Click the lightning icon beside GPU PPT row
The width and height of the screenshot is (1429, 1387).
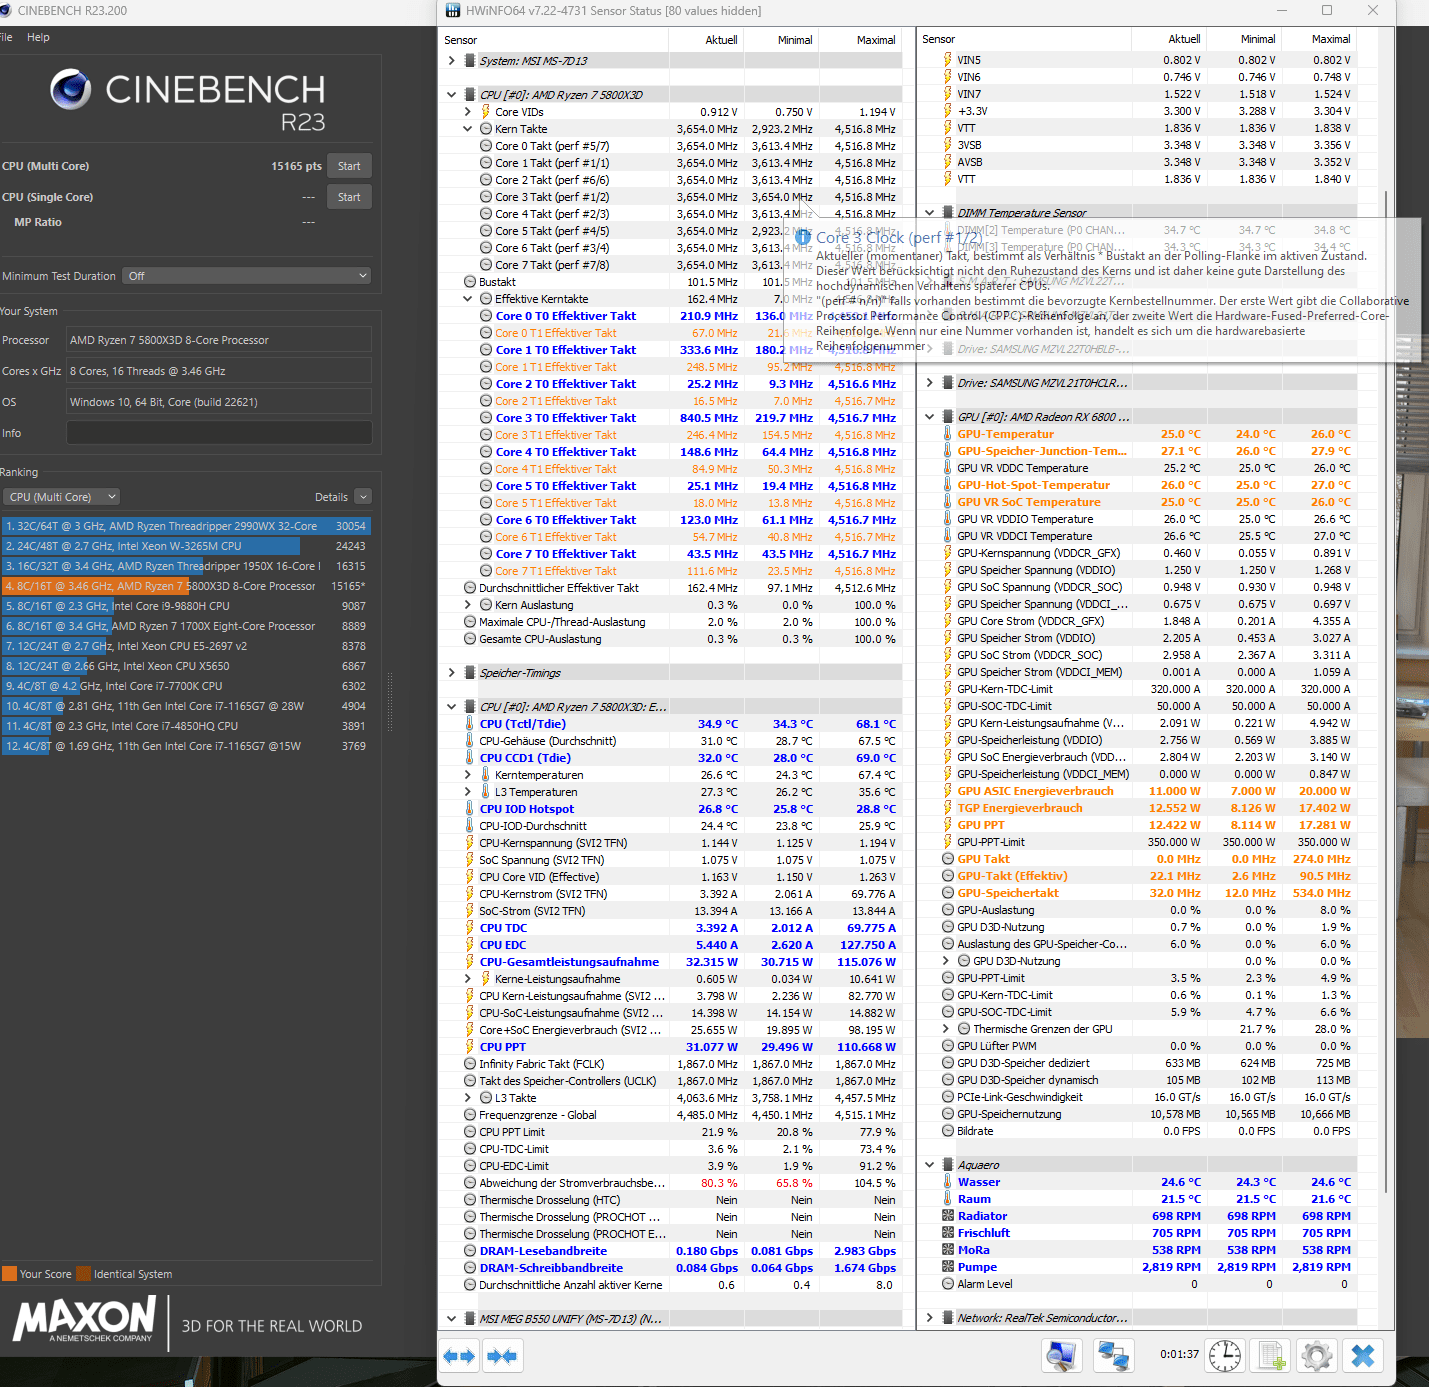pos(948,825)
